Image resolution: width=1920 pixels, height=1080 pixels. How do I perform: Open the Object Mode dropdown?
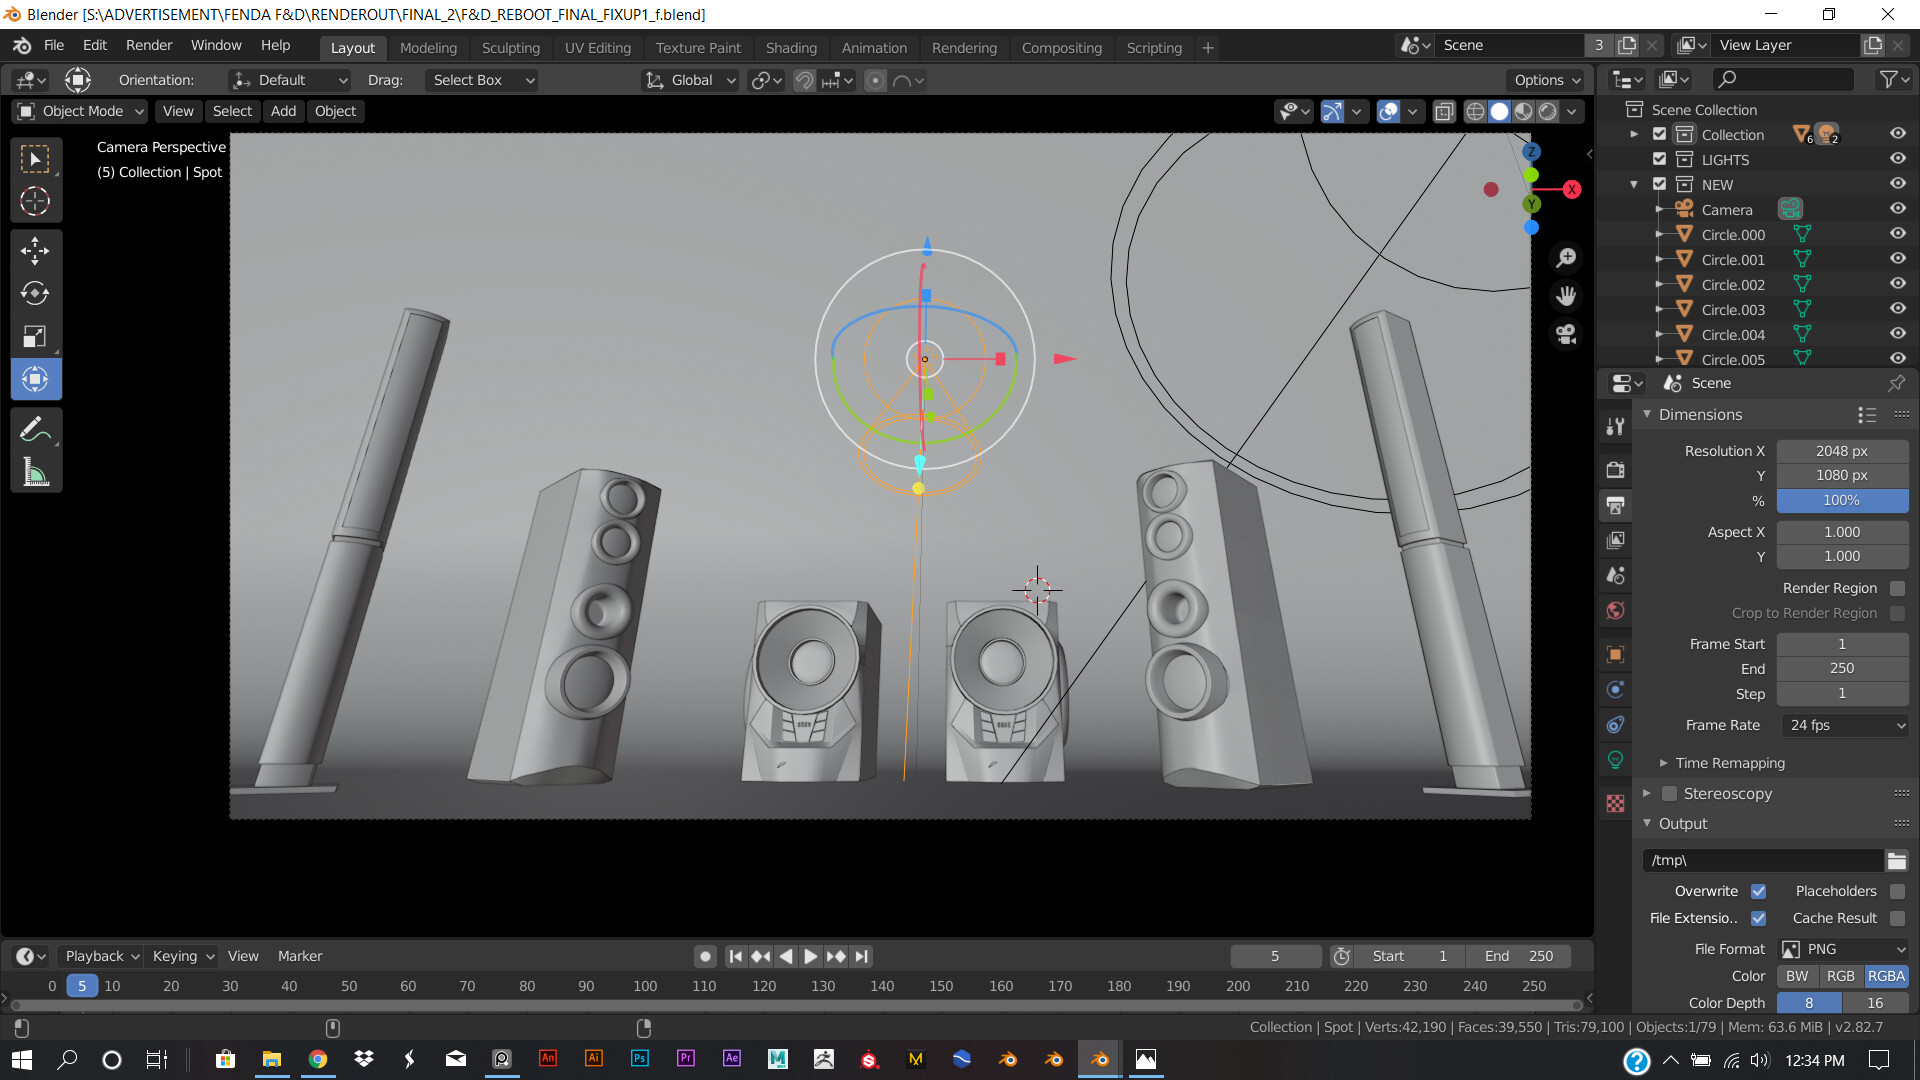[x=82, y=111]
